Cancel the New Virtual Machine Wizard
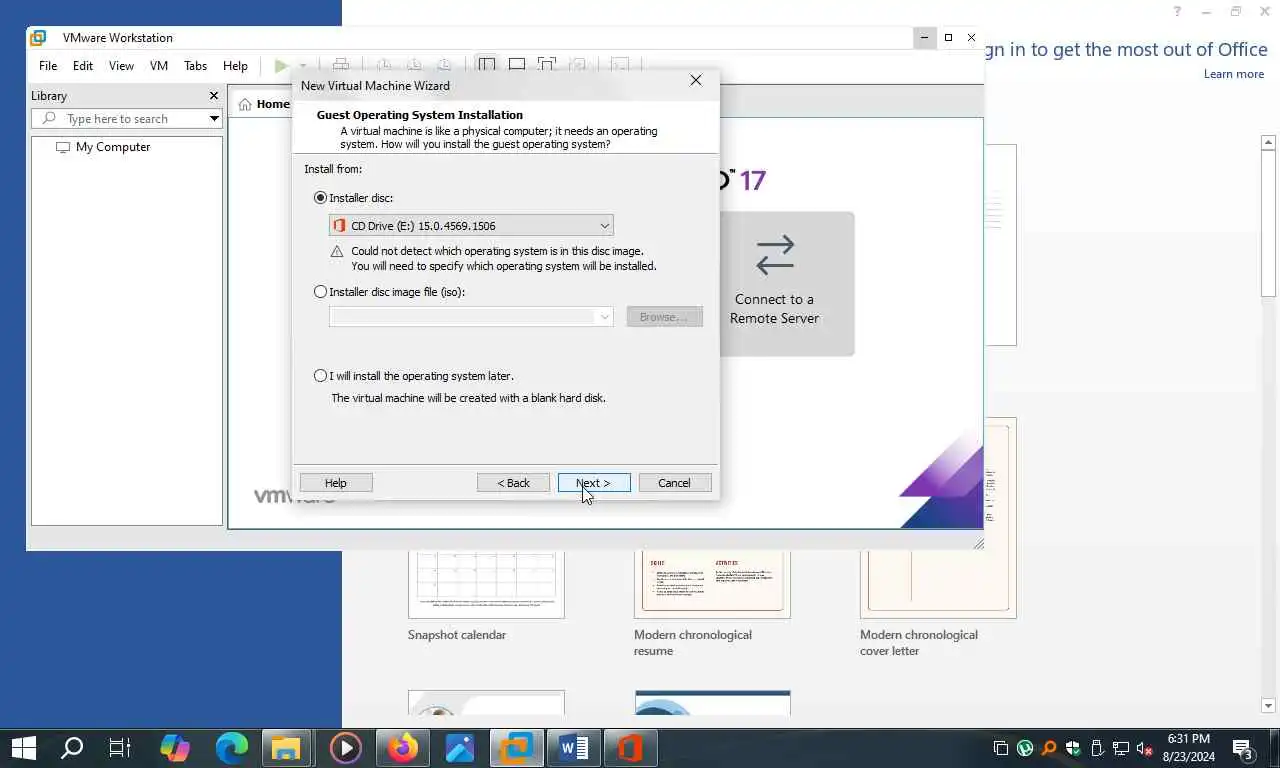This screenshot has width=1280, height=768. click(x=674, y=483)
